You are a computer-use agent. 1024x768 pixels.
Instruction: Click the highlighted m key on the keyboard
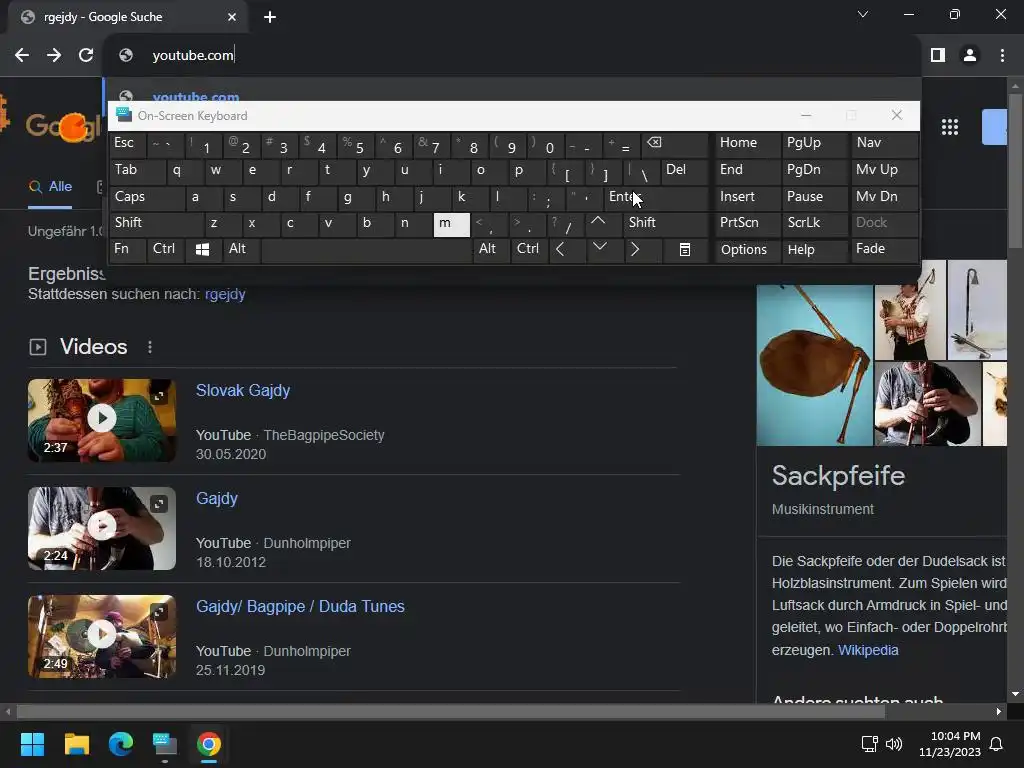(451, 224)
